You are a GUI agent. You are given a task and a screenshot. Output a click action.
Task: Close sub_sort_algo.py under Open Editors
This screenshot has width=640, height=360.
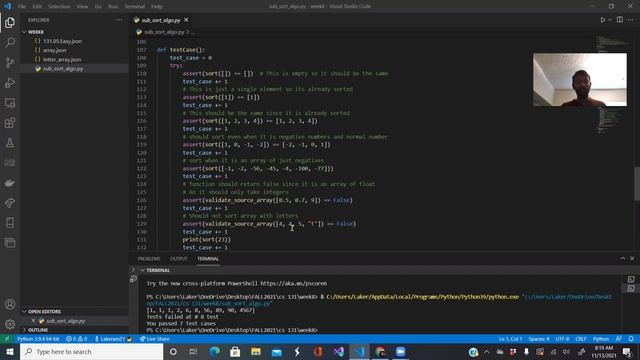tap(33, 321)
